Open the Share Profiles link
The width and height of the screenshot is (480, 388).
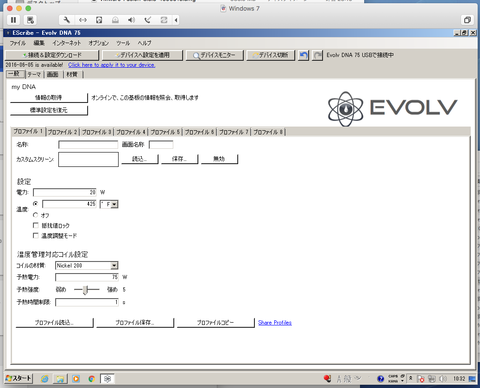point(275,323)
